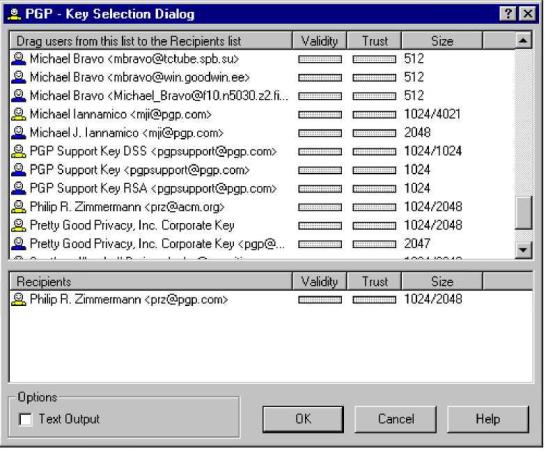Select Michael Bravo <mbravo@win.goodwin.ee>
This screenshot has height=450, width=545.
point(140,77)
